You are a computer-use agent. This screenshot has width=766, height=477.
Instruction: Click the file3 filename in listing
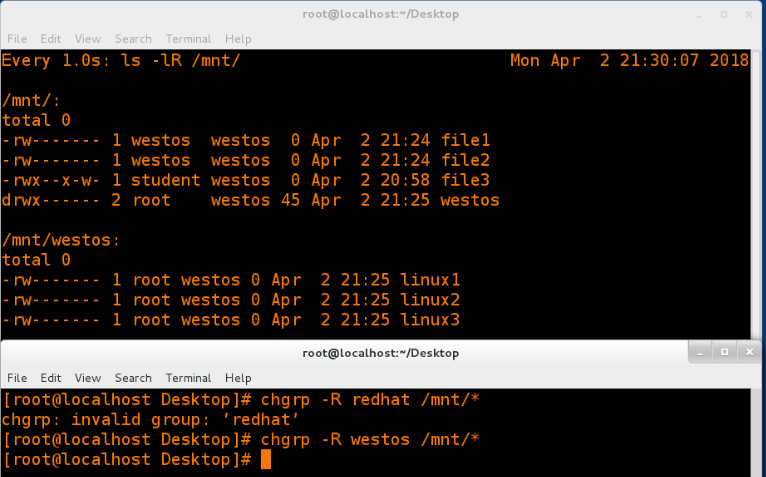(465, 180)
